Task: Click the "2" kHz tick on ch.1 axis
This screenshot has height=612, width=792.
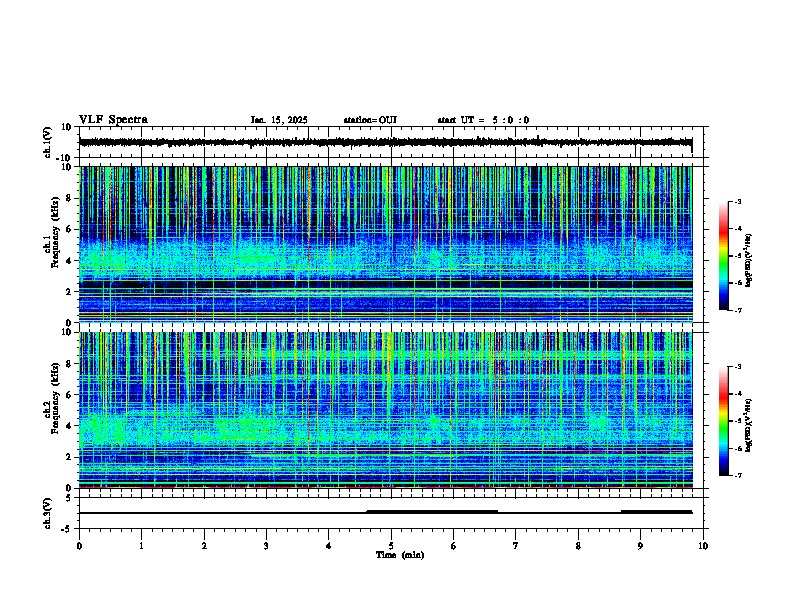Action: click(69, 291)
